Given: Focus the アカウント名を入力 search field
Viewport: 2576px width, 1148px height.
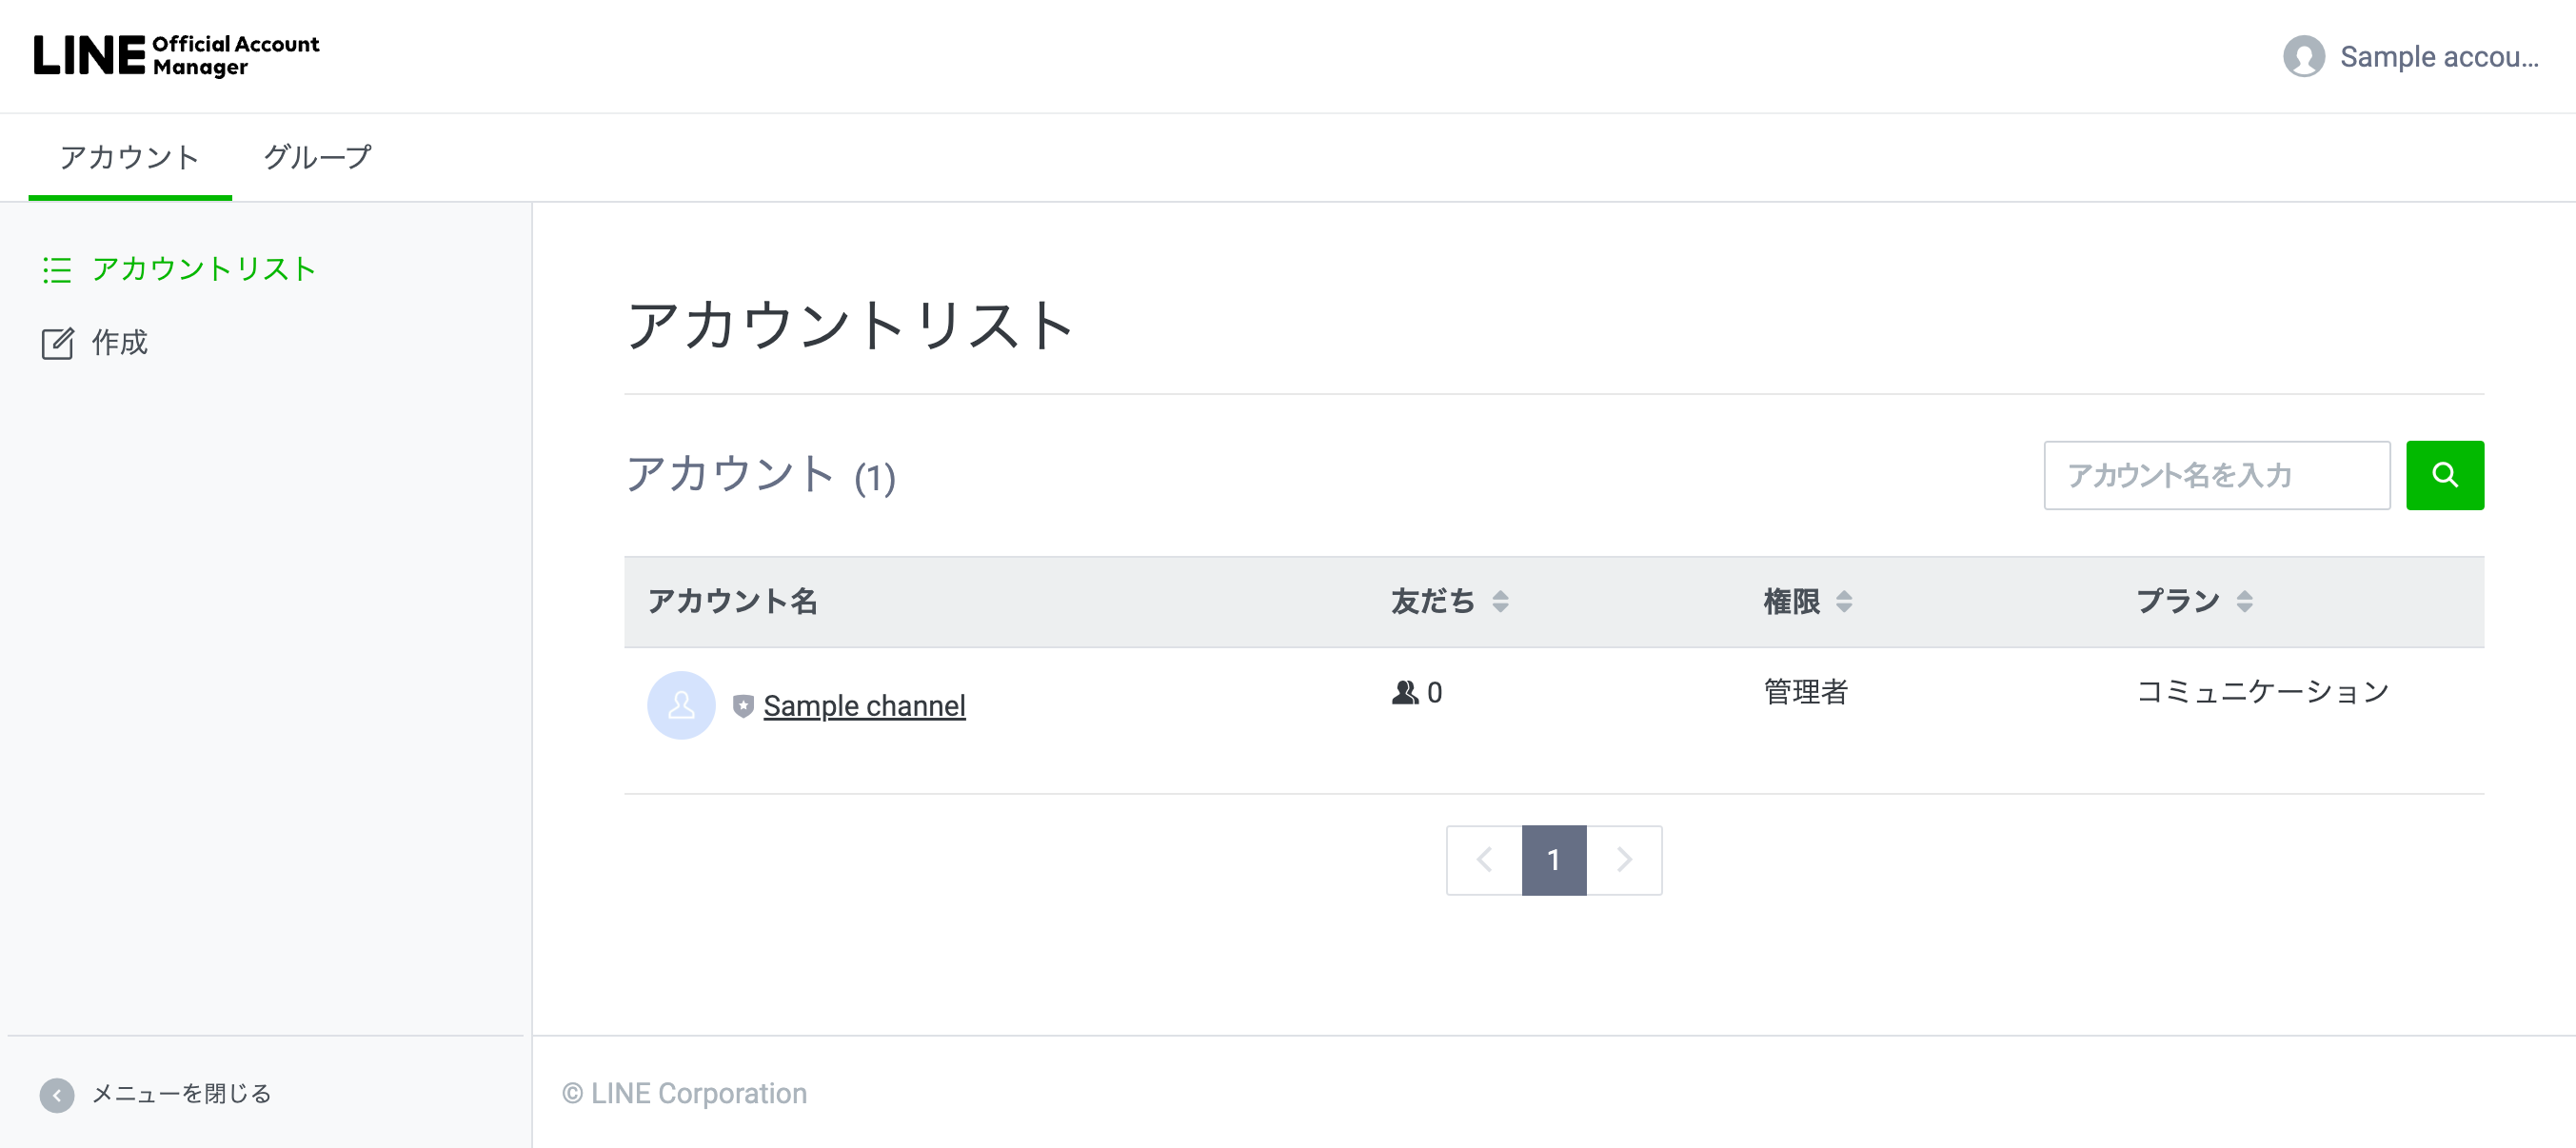Looking at the screenshot, I should 2217,475.
